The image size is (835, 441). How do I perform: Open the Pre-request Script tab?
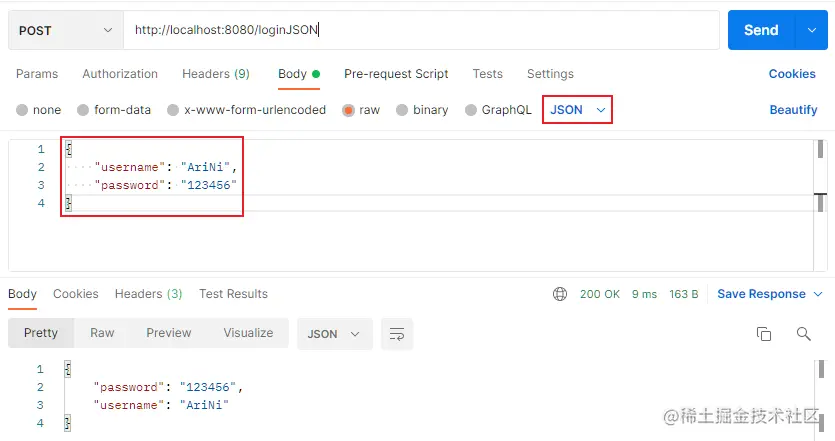(x=396, y=74)
